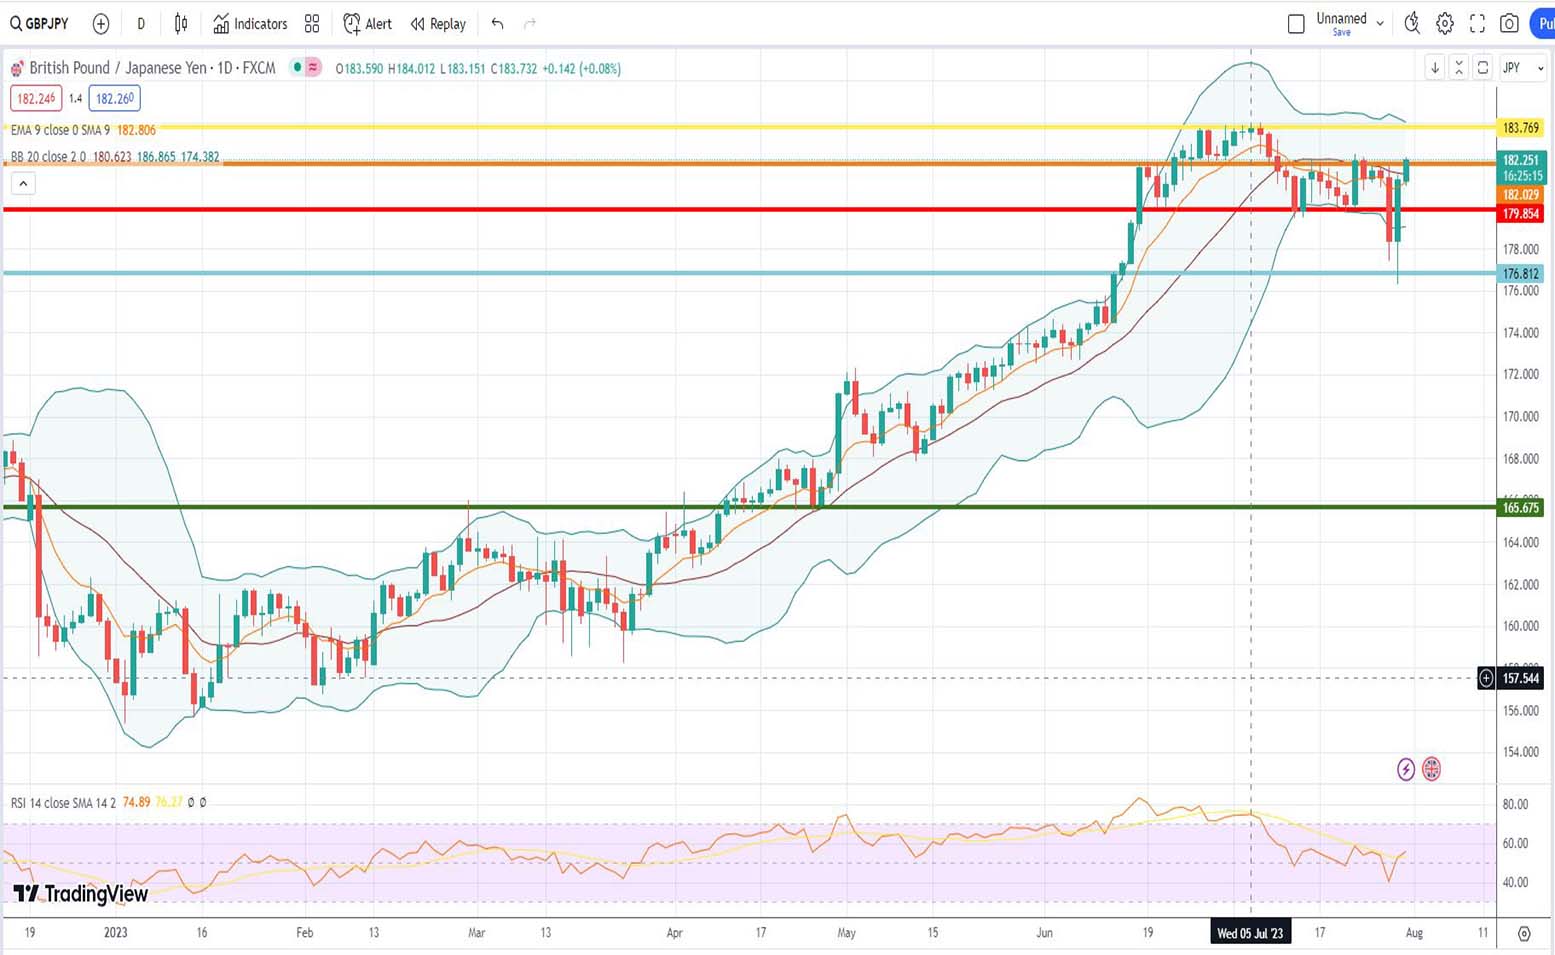Click the red sell price 182.246 button
1555x955 pixels.
click(x=36, y=98)
